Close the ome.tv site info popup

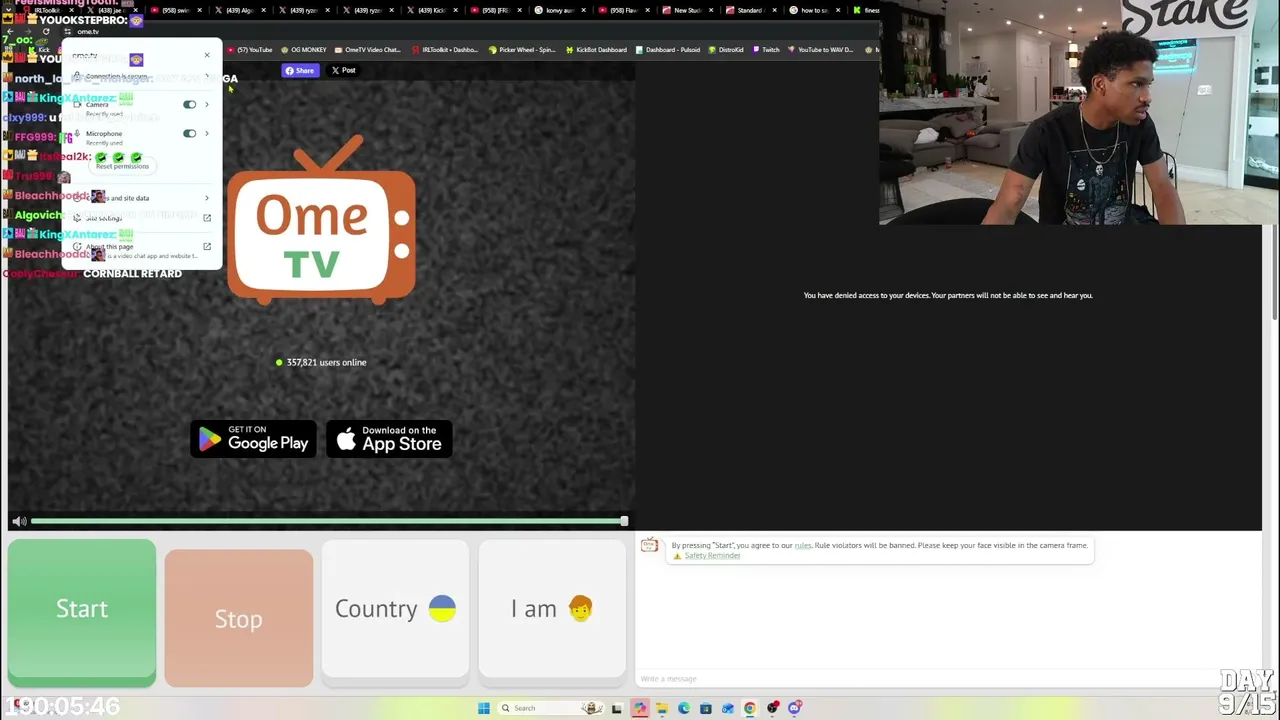click(x=207, y=55)
